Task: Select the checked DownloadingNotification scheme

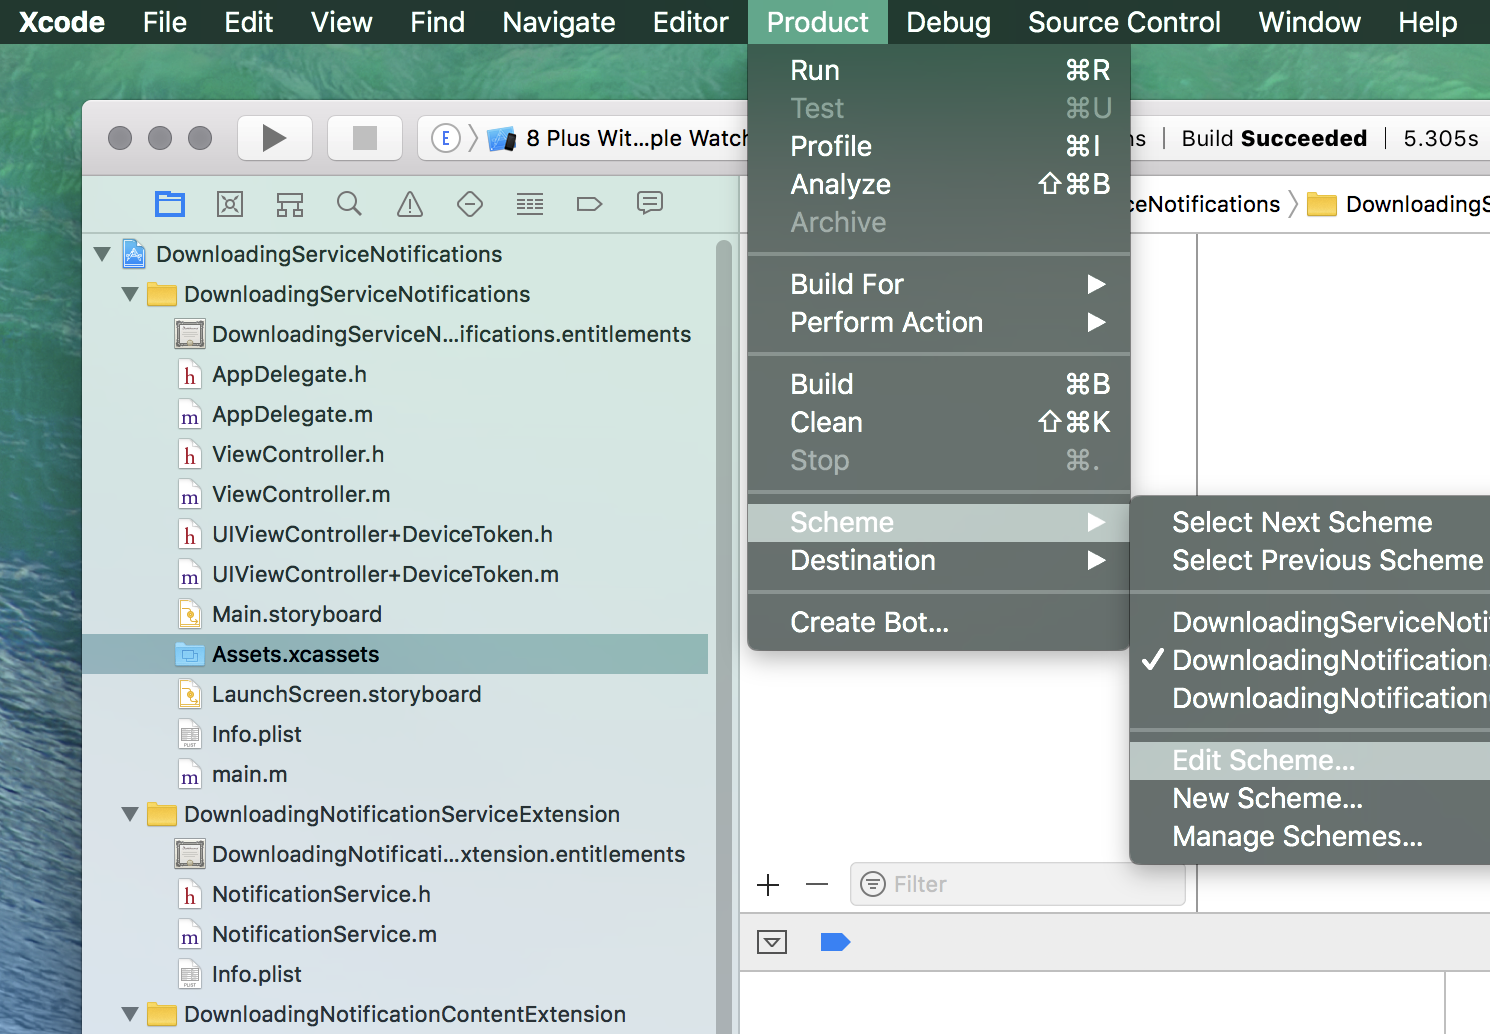Action: (1310, 660)
